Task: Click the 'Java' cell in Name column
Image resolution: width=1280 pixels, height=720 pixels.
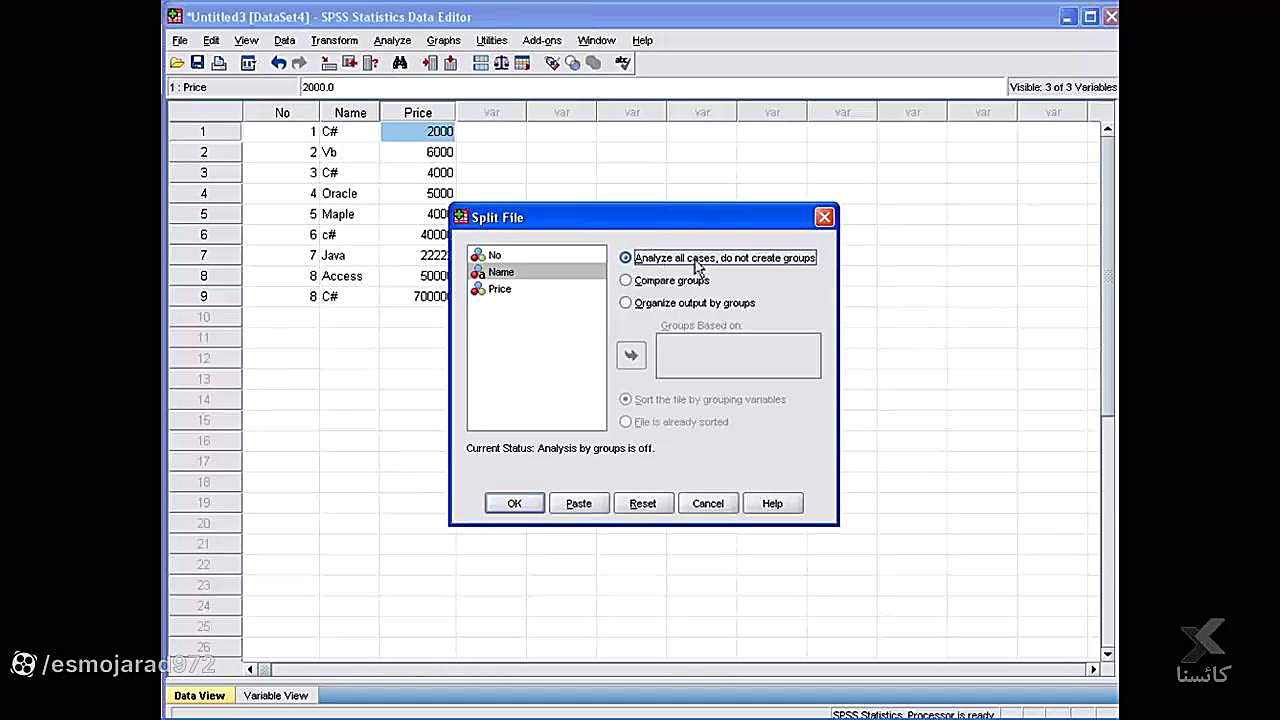Action: tap(350, 255)
